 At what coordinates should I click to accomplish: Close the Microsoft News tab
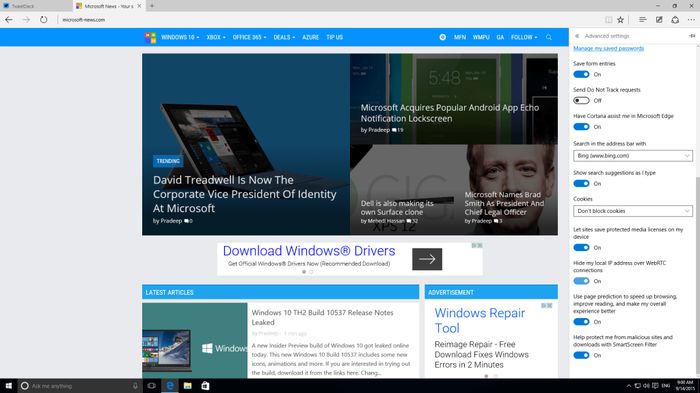[x=139, y=6]
